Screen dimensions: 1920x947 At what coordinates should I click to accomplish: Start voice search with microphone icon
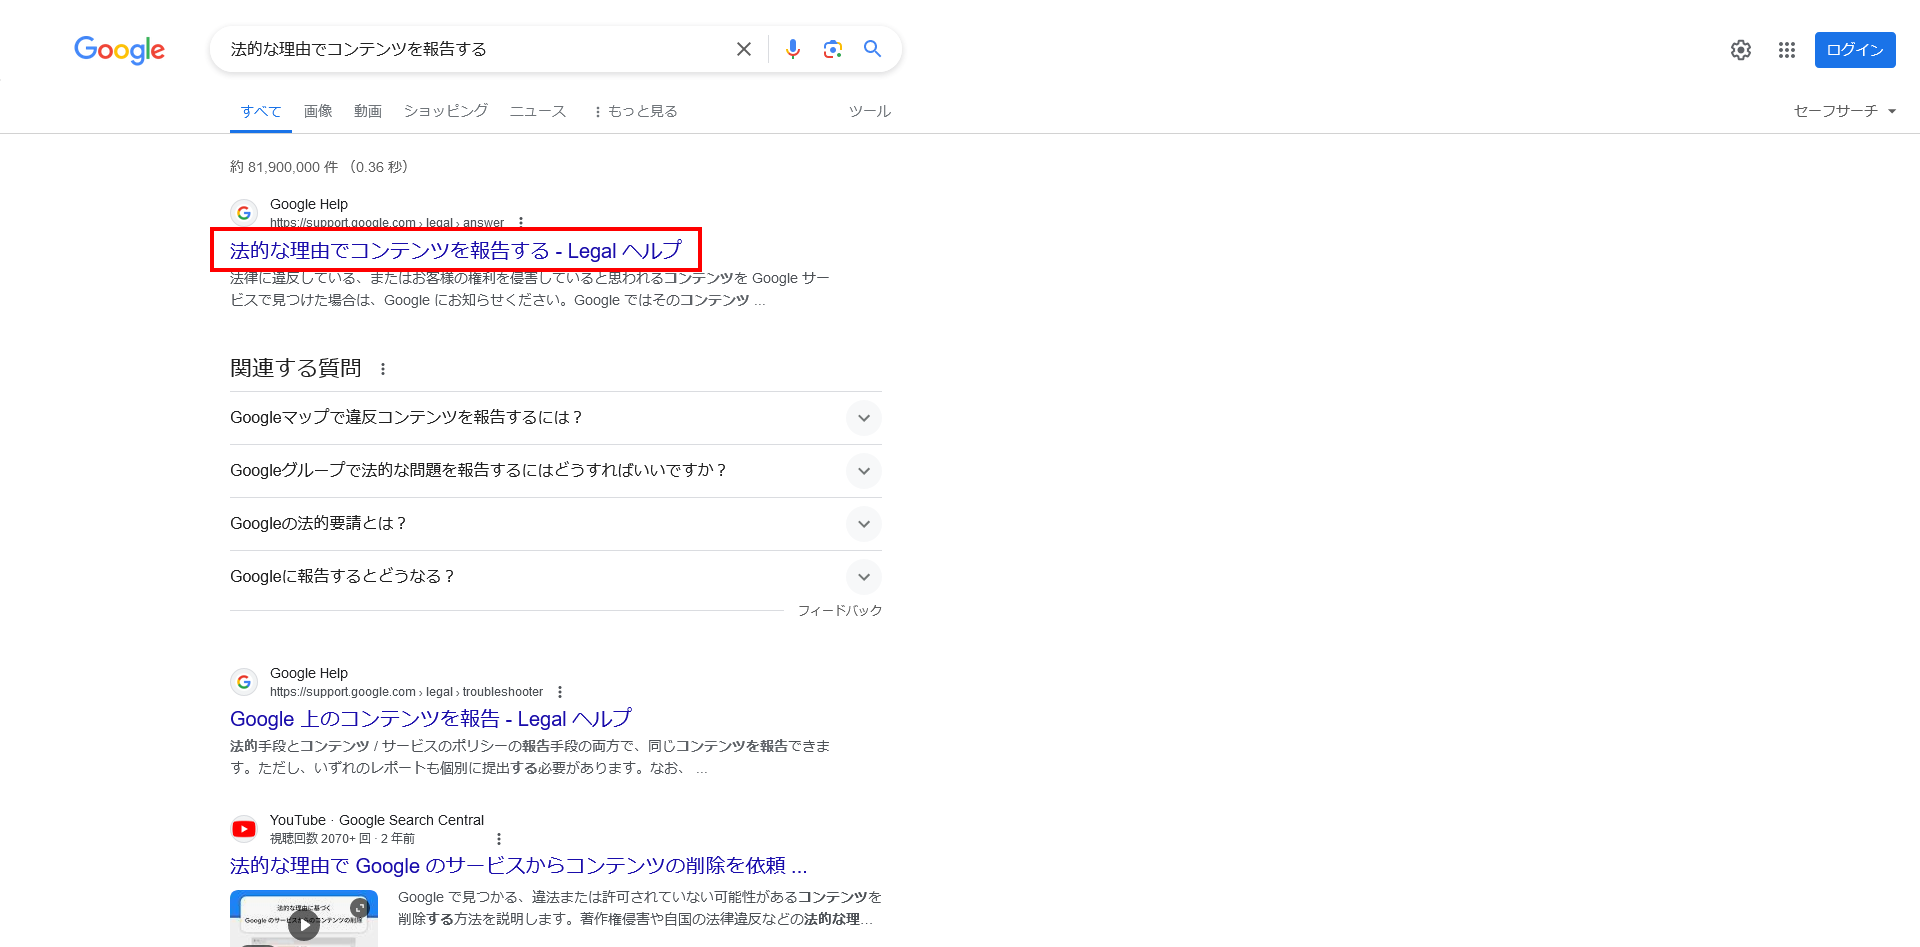coord(793,49)
